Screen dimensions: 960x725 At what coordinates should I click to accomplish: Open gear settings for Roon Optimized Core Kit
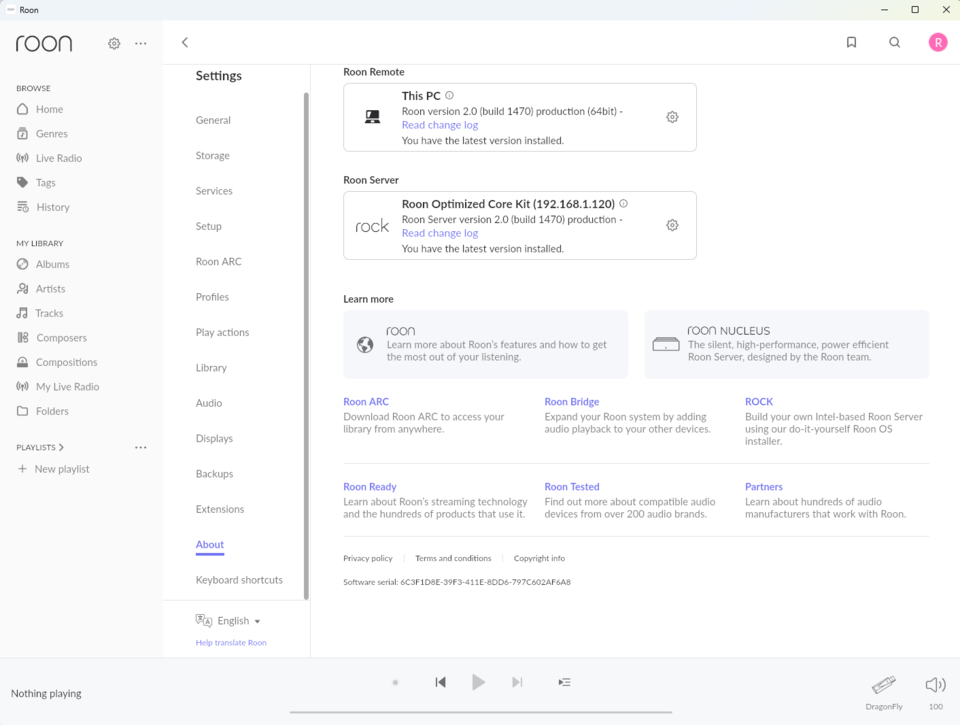[672, 225]
